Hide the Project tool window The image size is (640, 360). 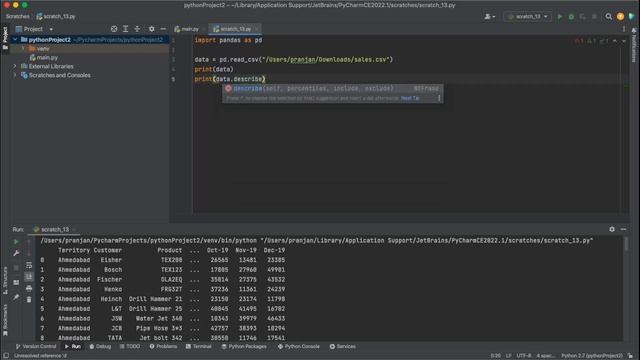coord(163,29)
